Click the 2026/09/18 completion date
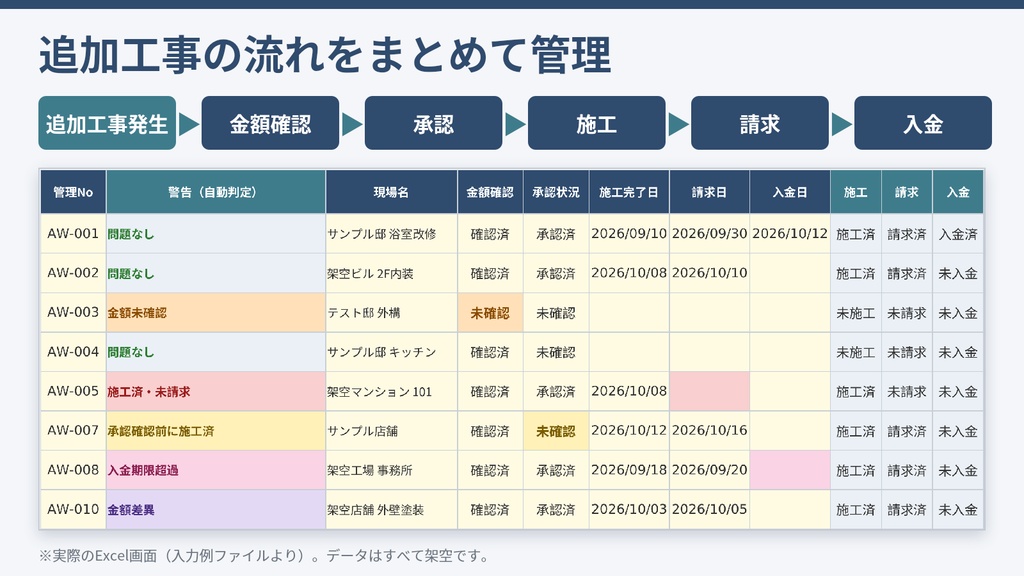 pyautogui.click(x=629, y=470)
